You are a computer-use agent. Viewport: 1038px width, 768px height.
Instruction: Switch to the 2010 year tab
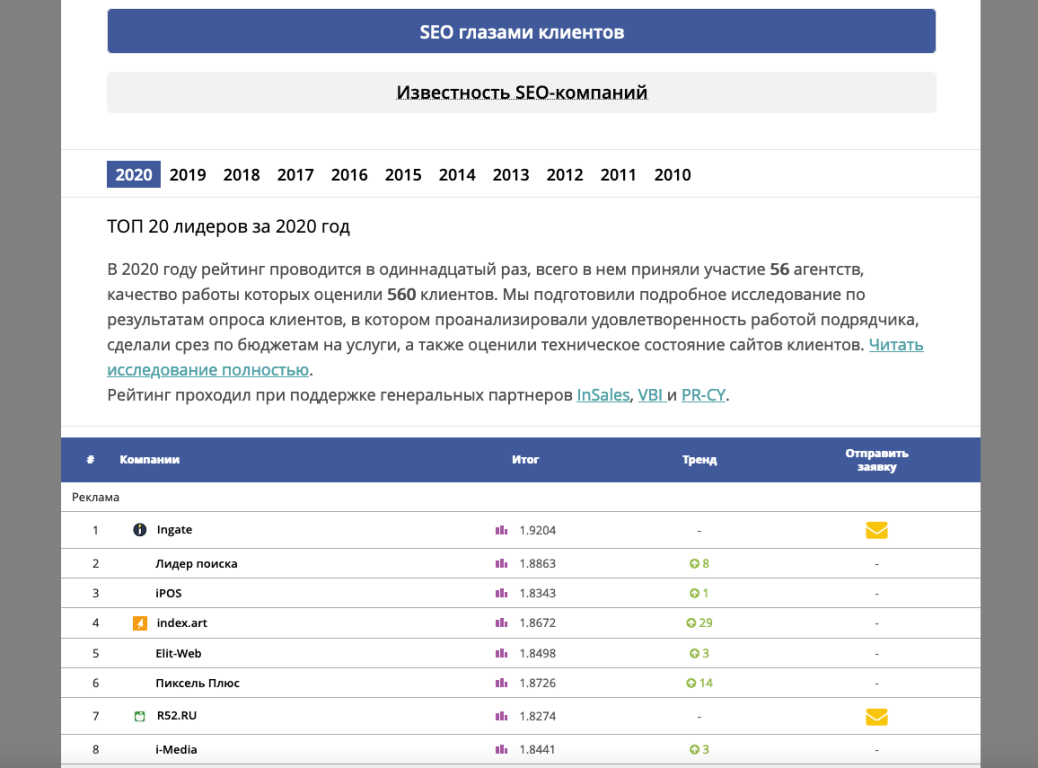coord(673,175)
